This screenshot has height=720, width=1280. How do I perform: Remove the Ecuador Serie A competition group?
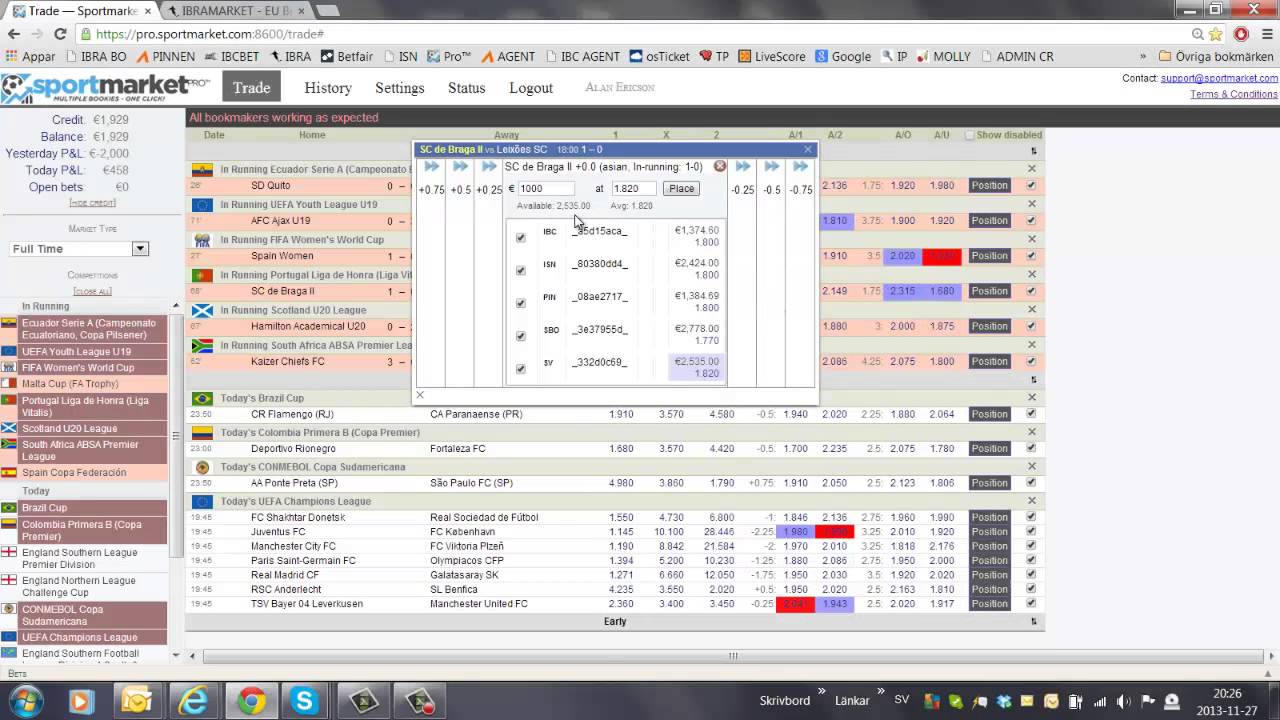(x=1032, y=169)
